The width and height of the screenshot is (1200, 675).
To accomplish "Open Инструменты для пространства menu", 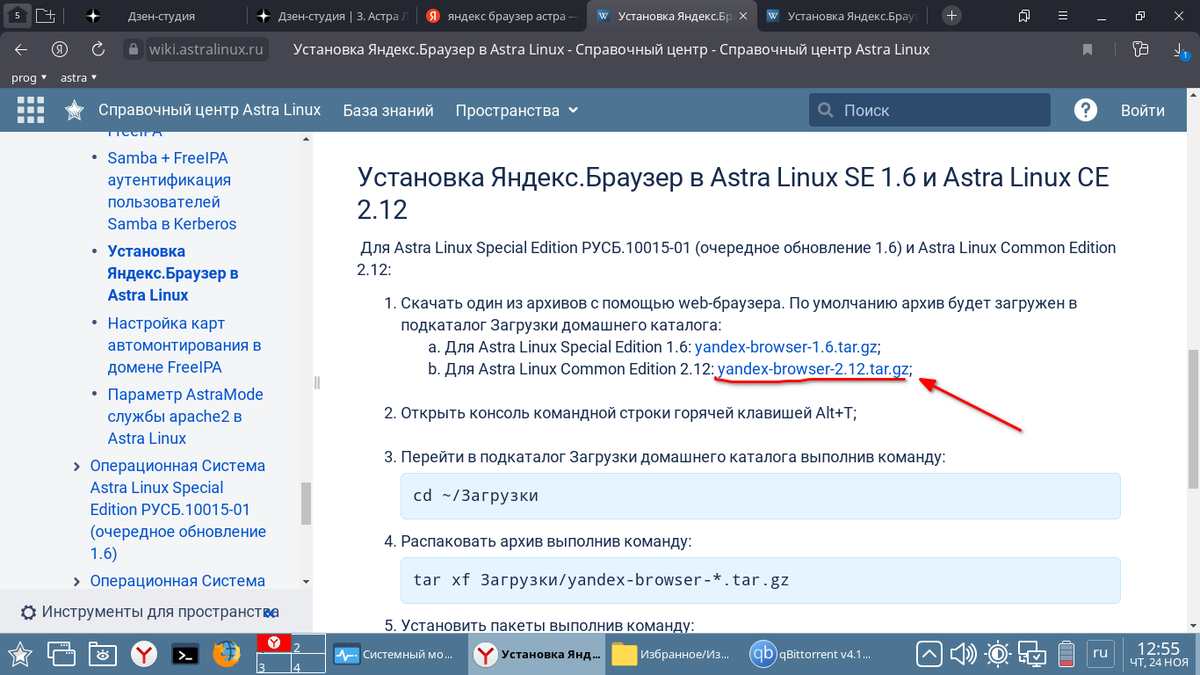I will pos(160,612).
